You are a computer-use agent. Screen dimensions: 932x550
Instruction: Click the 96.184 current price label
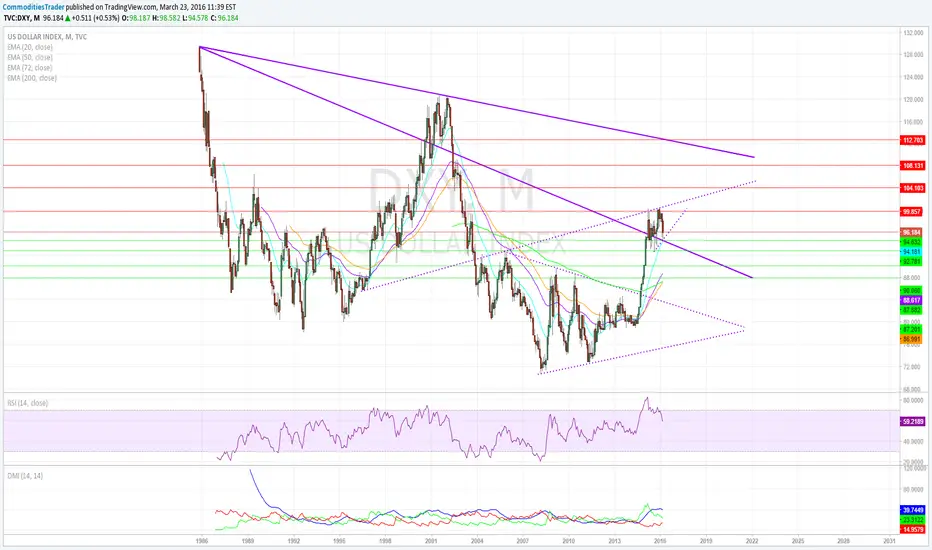point(912,232)
